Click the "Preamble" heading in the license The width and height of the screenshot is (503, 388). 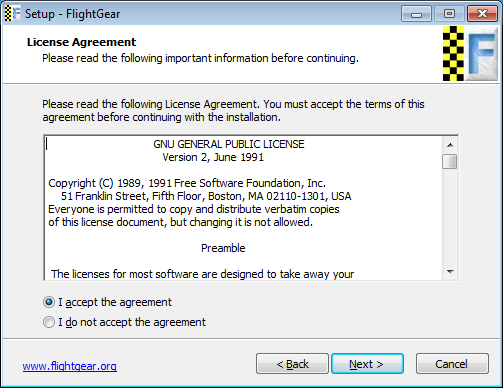223,248
